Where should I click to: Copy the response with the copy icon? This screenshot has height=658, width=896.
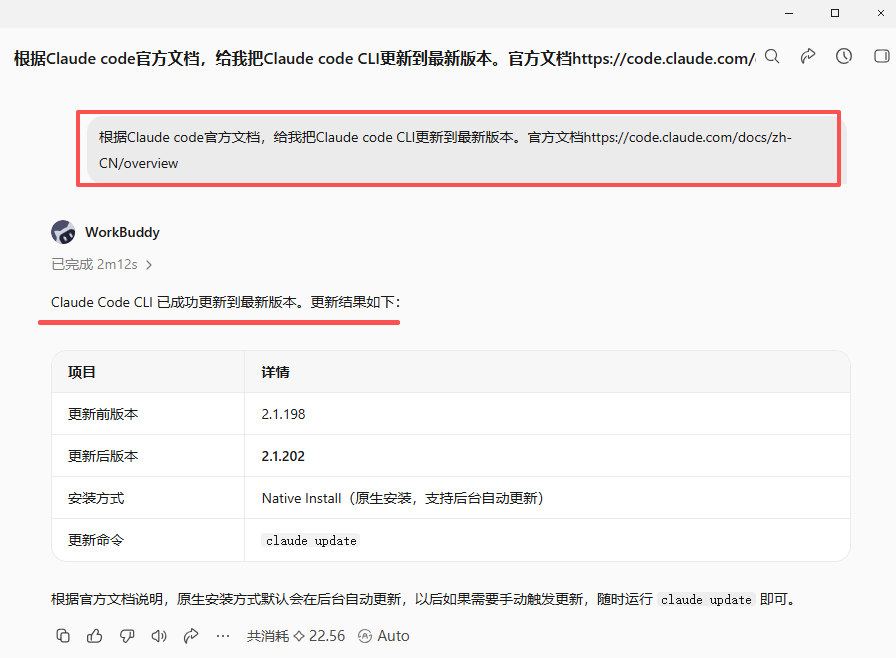click(x=63, y=636)
